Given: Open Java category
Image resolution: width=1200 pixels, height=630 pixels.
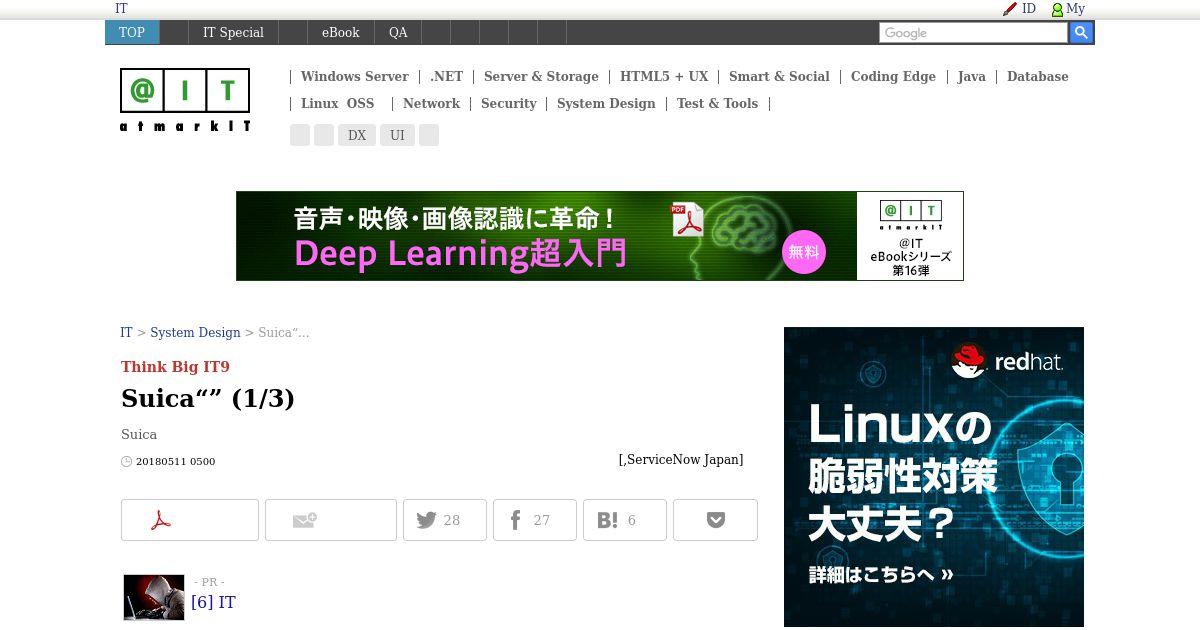Looking at the screenshot, I should [x=971, y=77].
